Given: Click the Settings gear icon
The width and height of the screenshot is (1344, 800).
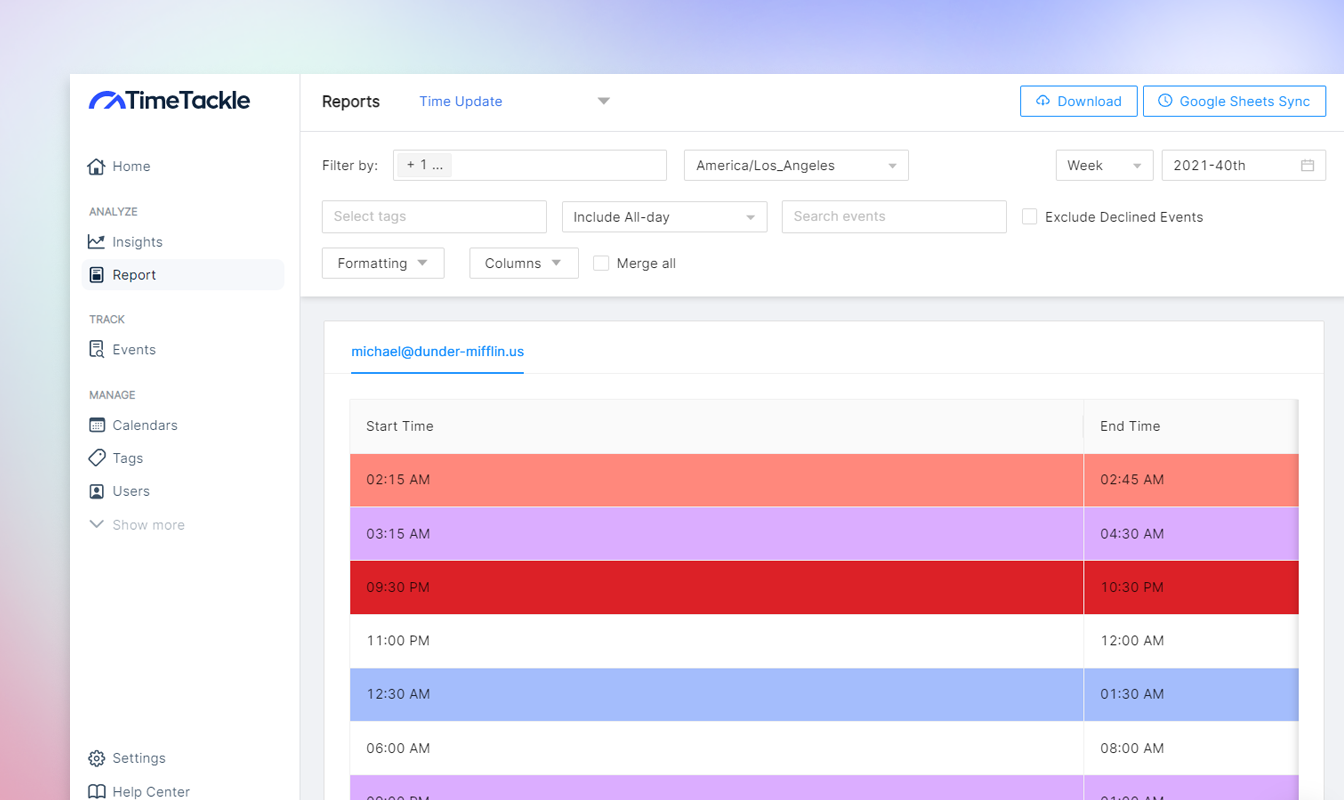Looking at the screenshot, I should (96, 758).
